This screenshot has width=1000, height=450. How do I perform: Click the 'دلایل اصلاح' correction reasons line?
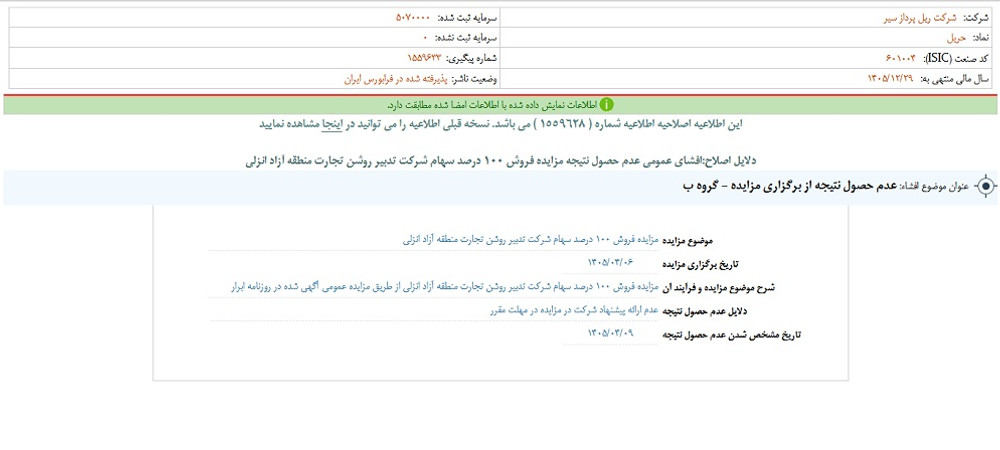click(x=501, y=161)
